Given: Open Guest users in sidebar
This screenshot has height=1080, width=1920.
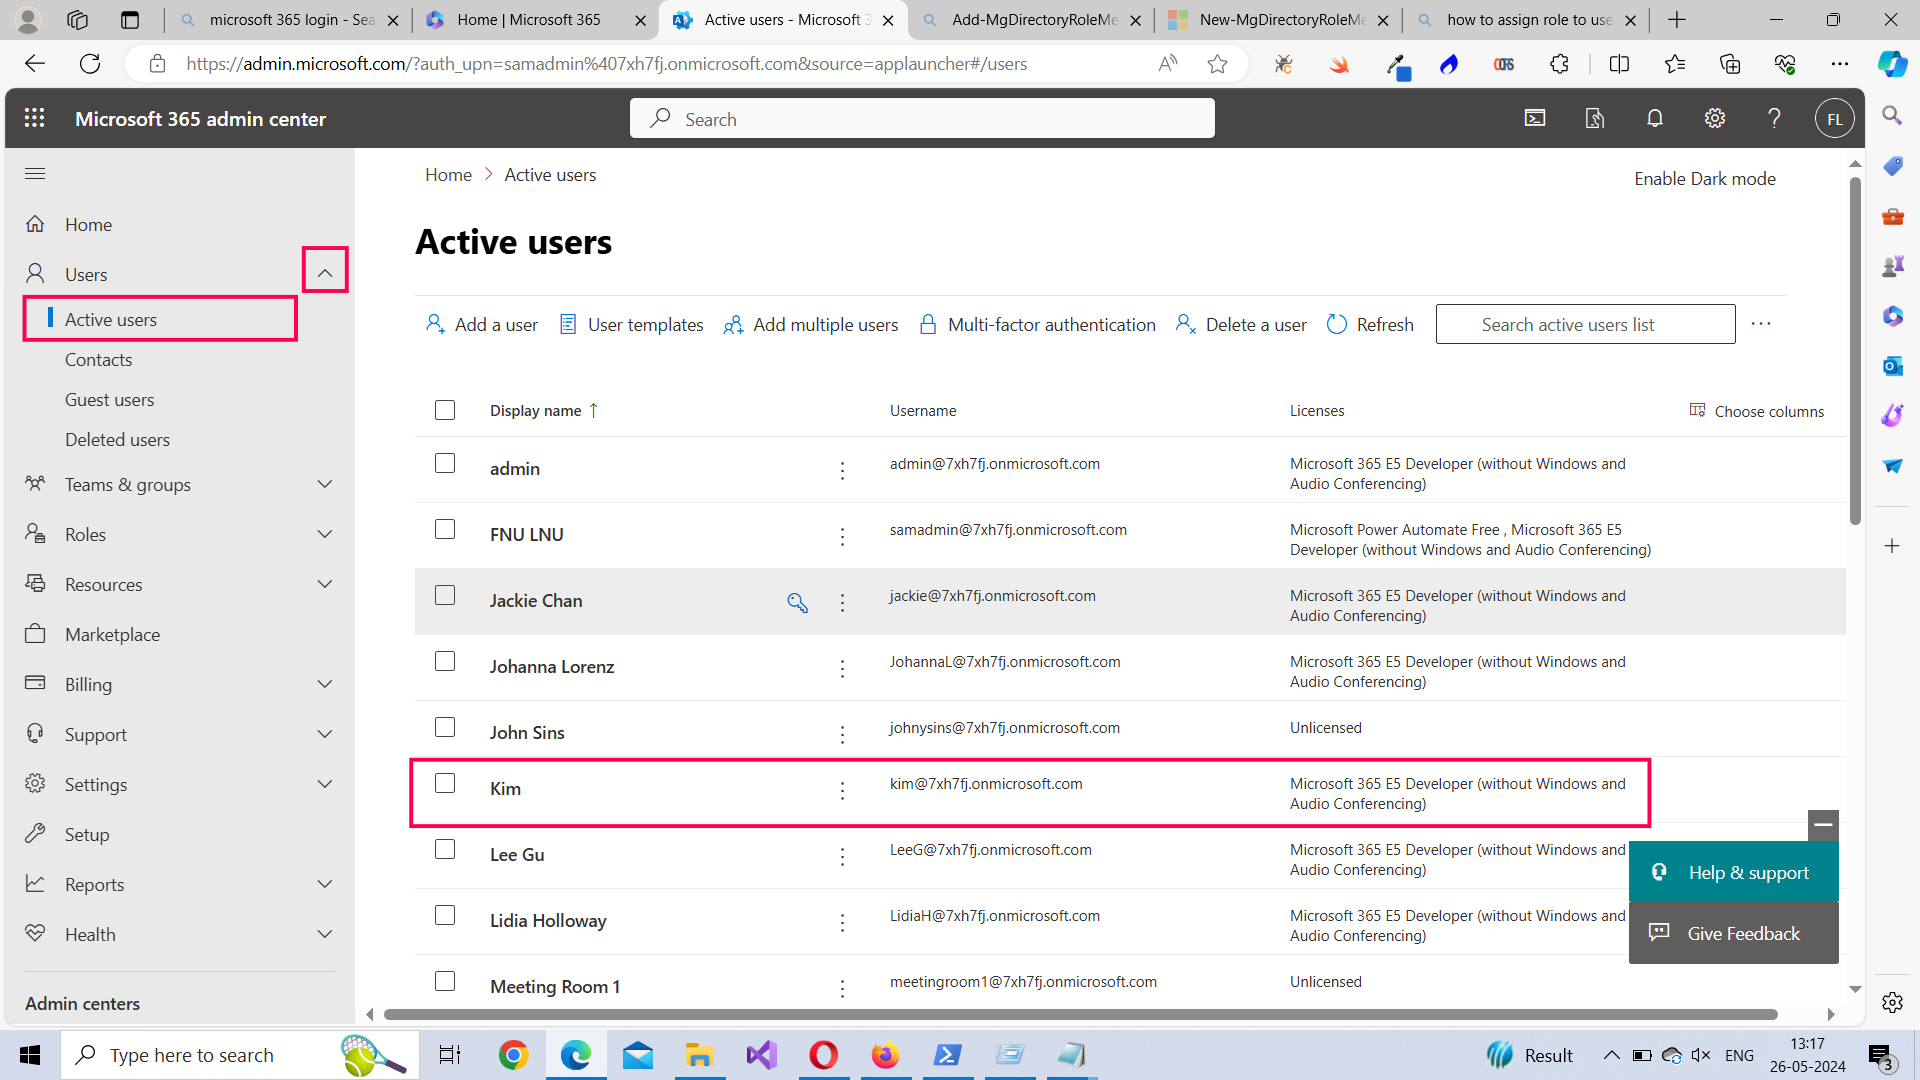Looking at the screenshot, I should 109,400.
